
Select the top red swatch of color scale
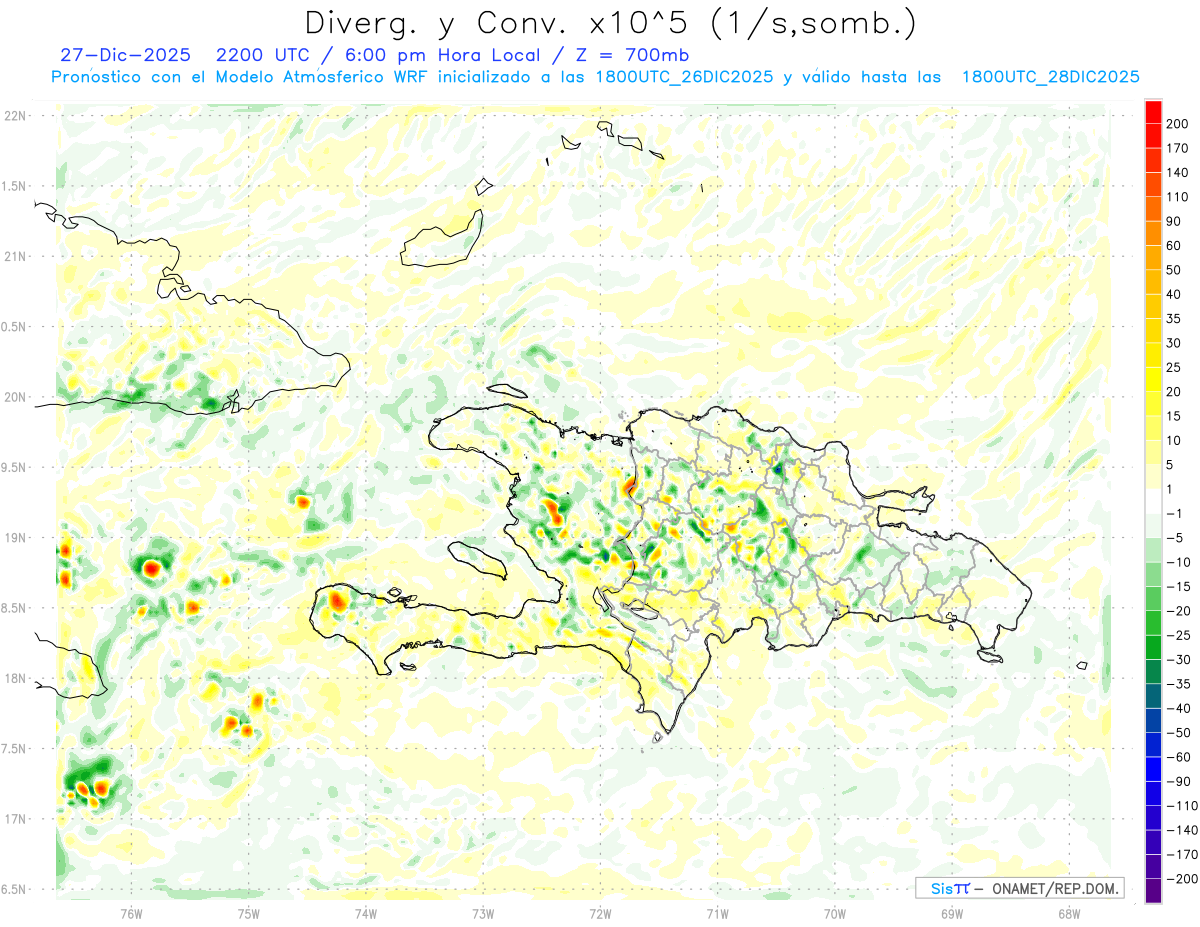[1154, 112]
